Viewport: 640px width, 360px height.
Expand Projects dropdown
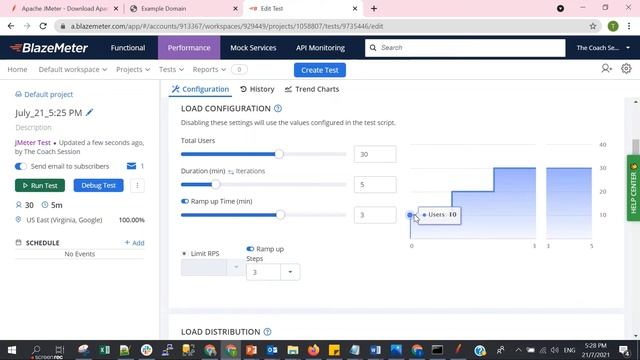click(133, 69)
